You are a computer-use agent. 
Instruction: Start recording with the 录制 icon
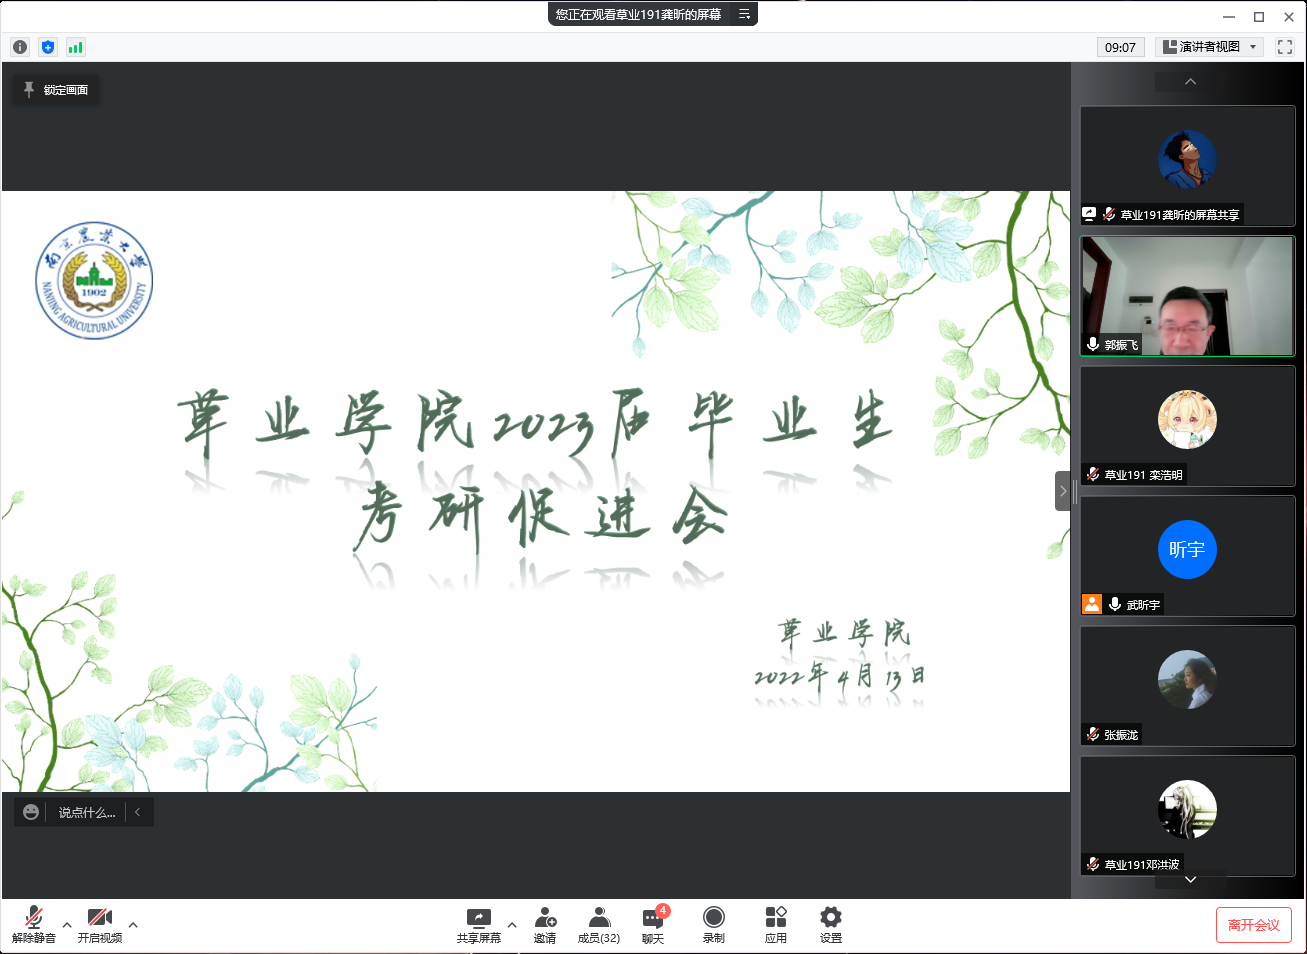[713, 924]
